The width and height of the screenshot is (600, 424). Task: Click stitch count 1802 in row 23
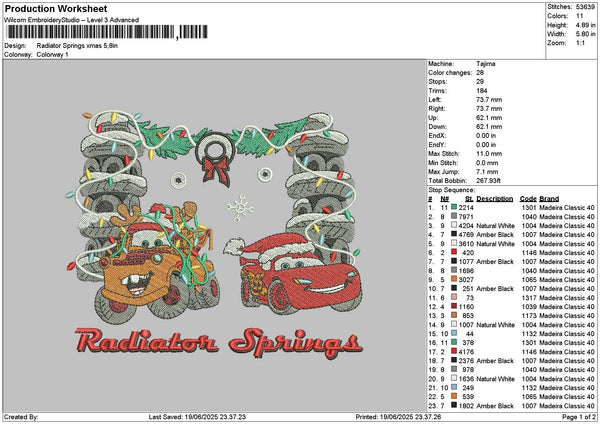tap(466, 406)
